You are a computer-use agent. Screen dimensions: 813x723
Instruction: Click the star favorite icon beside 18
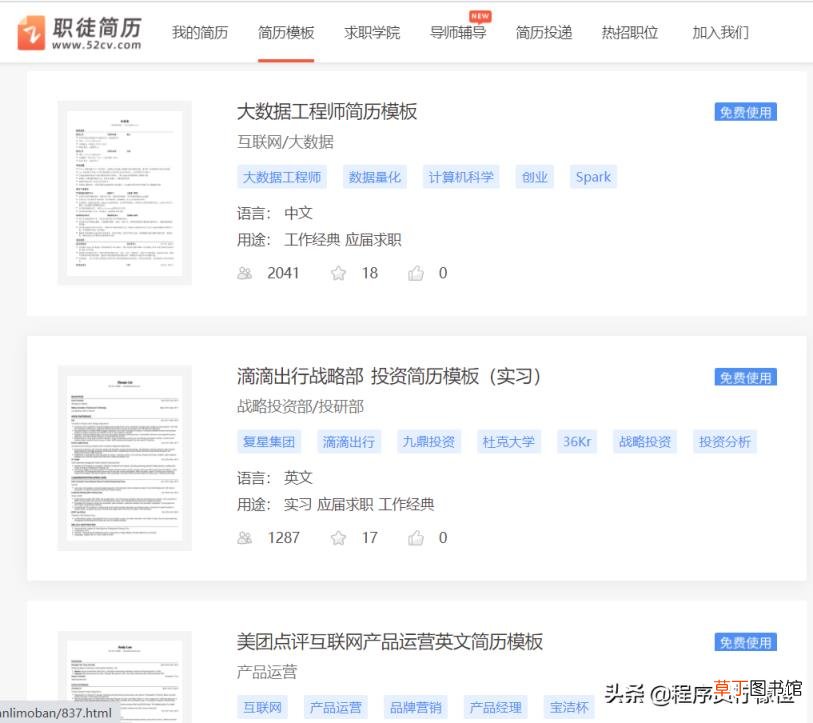(338, 273)
